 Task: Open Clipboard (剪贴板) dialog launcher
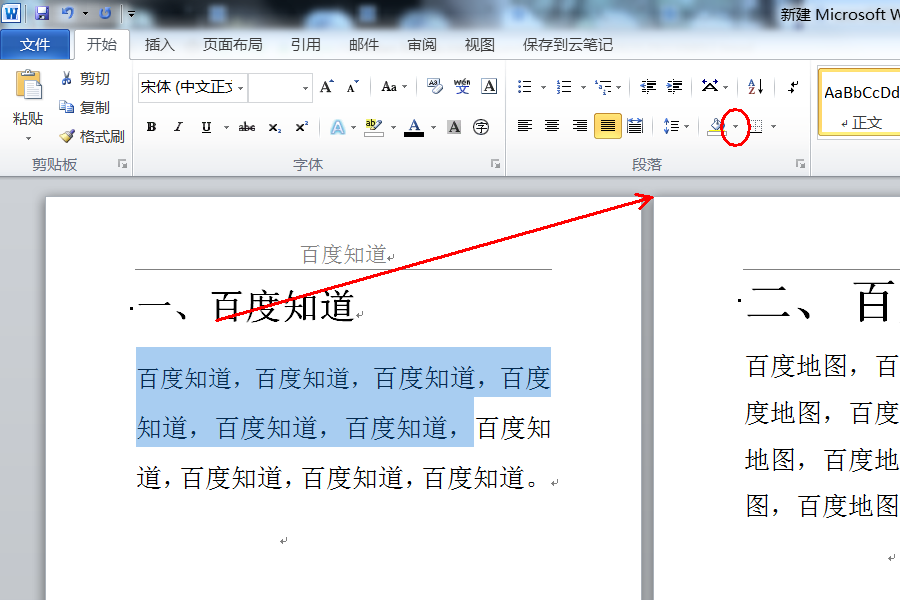pos(122,164)
